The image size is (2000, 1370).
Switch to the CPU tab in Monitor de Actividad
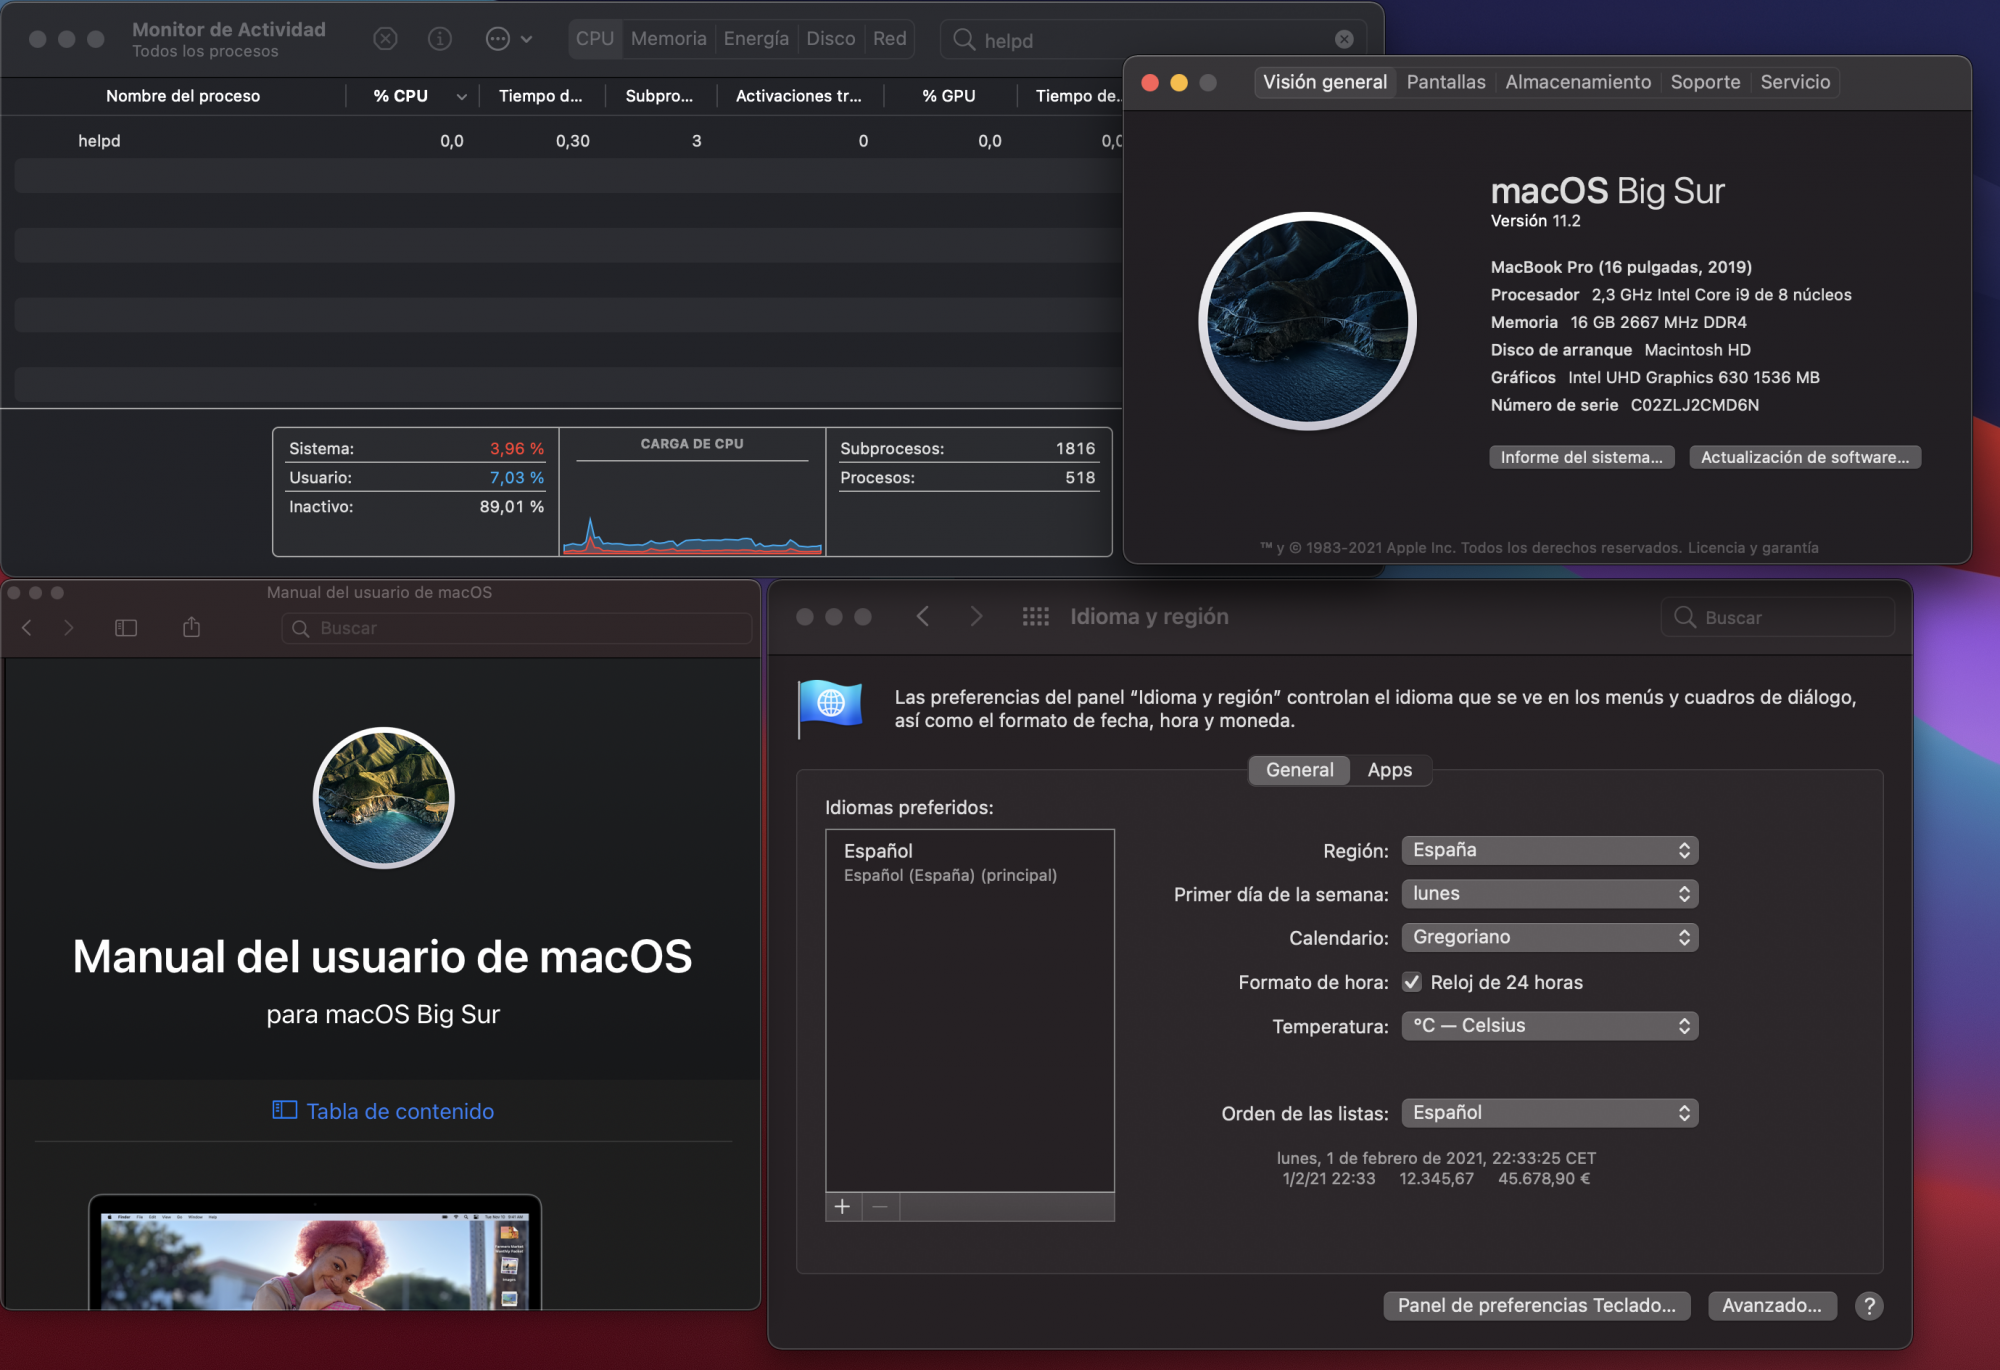click(x=595, y=39)
